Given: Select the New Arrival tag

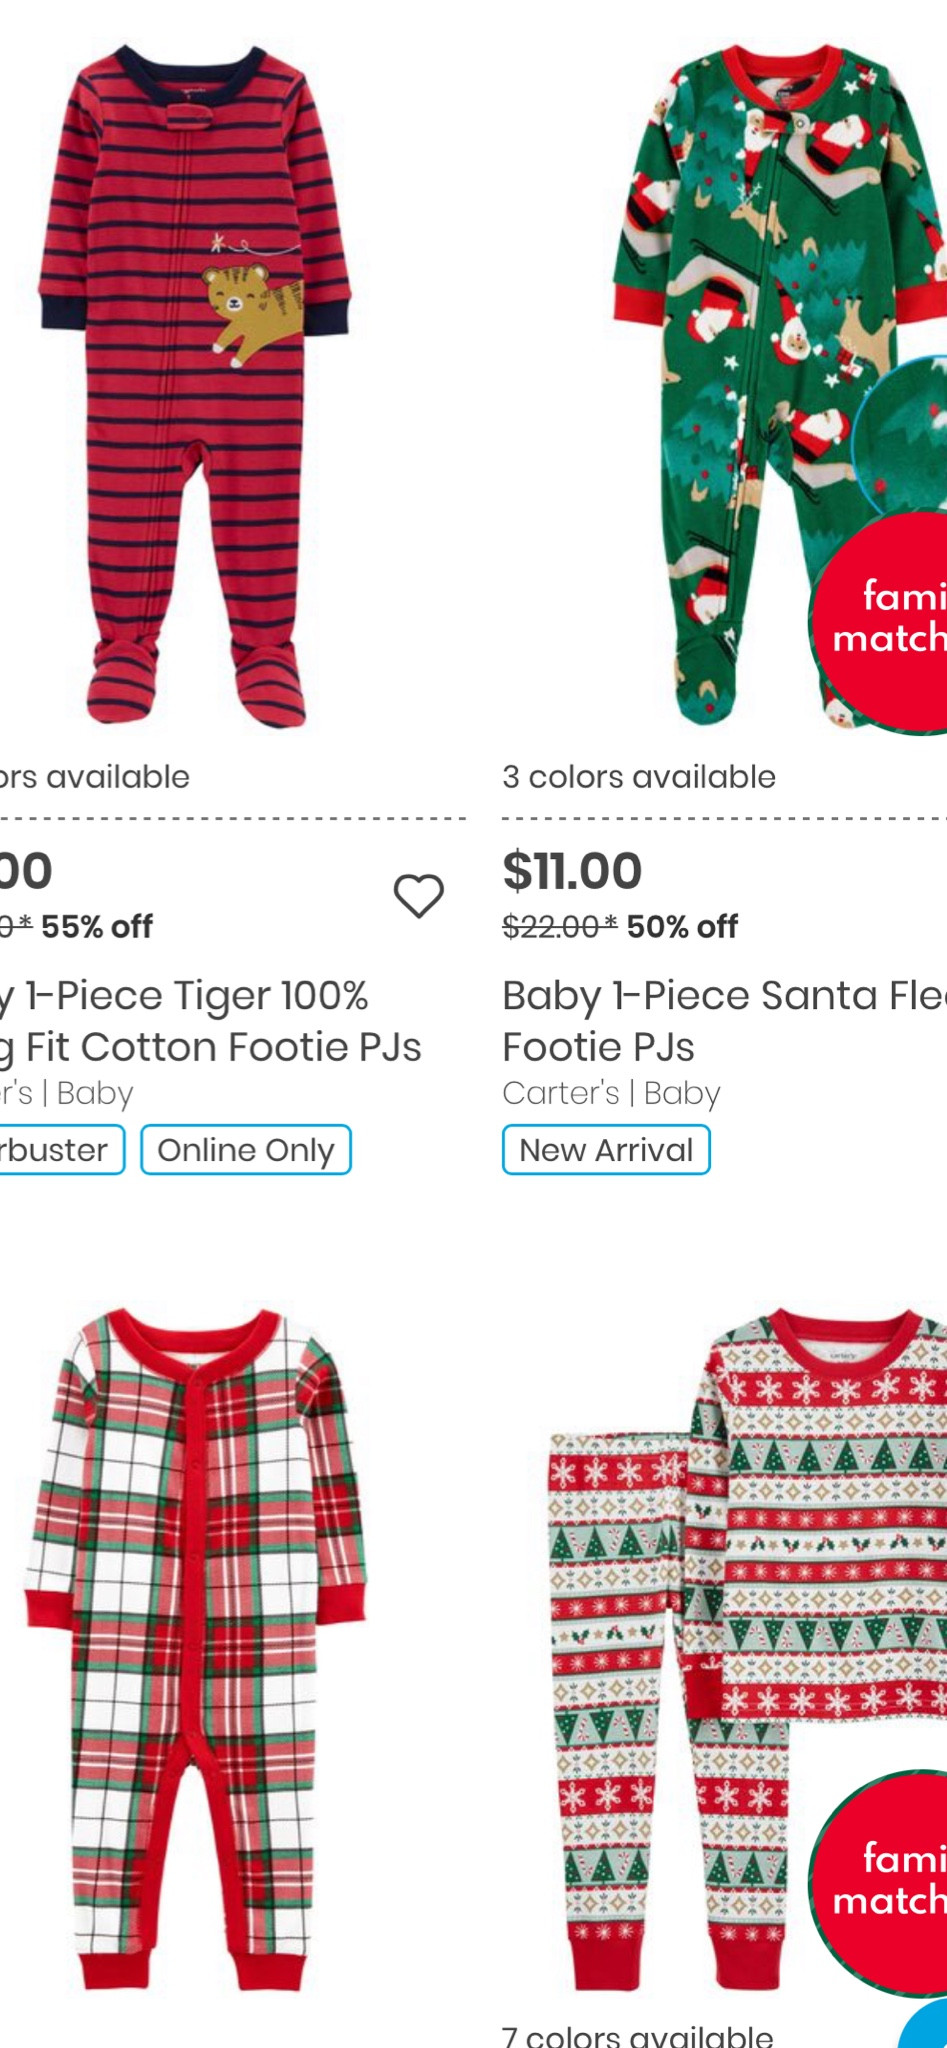Looking at the screenshot, I should (x=606, y=1150).
